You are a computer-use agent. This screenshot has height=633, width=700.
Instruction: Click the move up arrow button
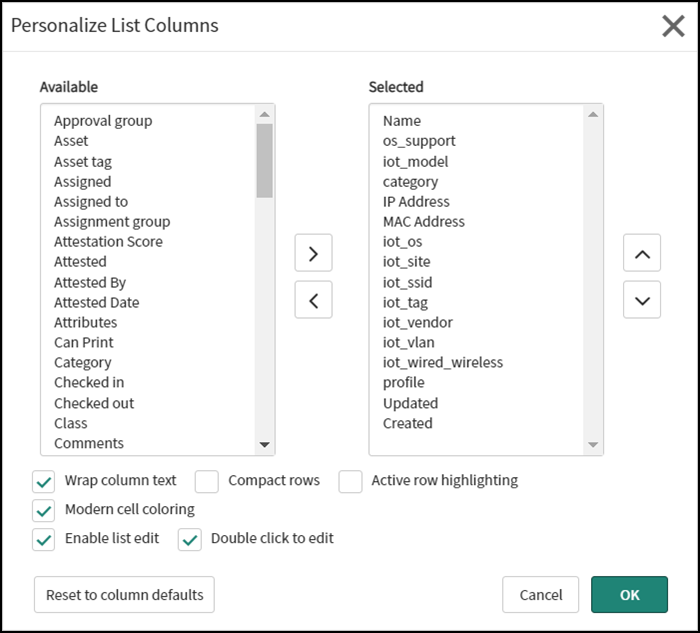click(641, 253)
